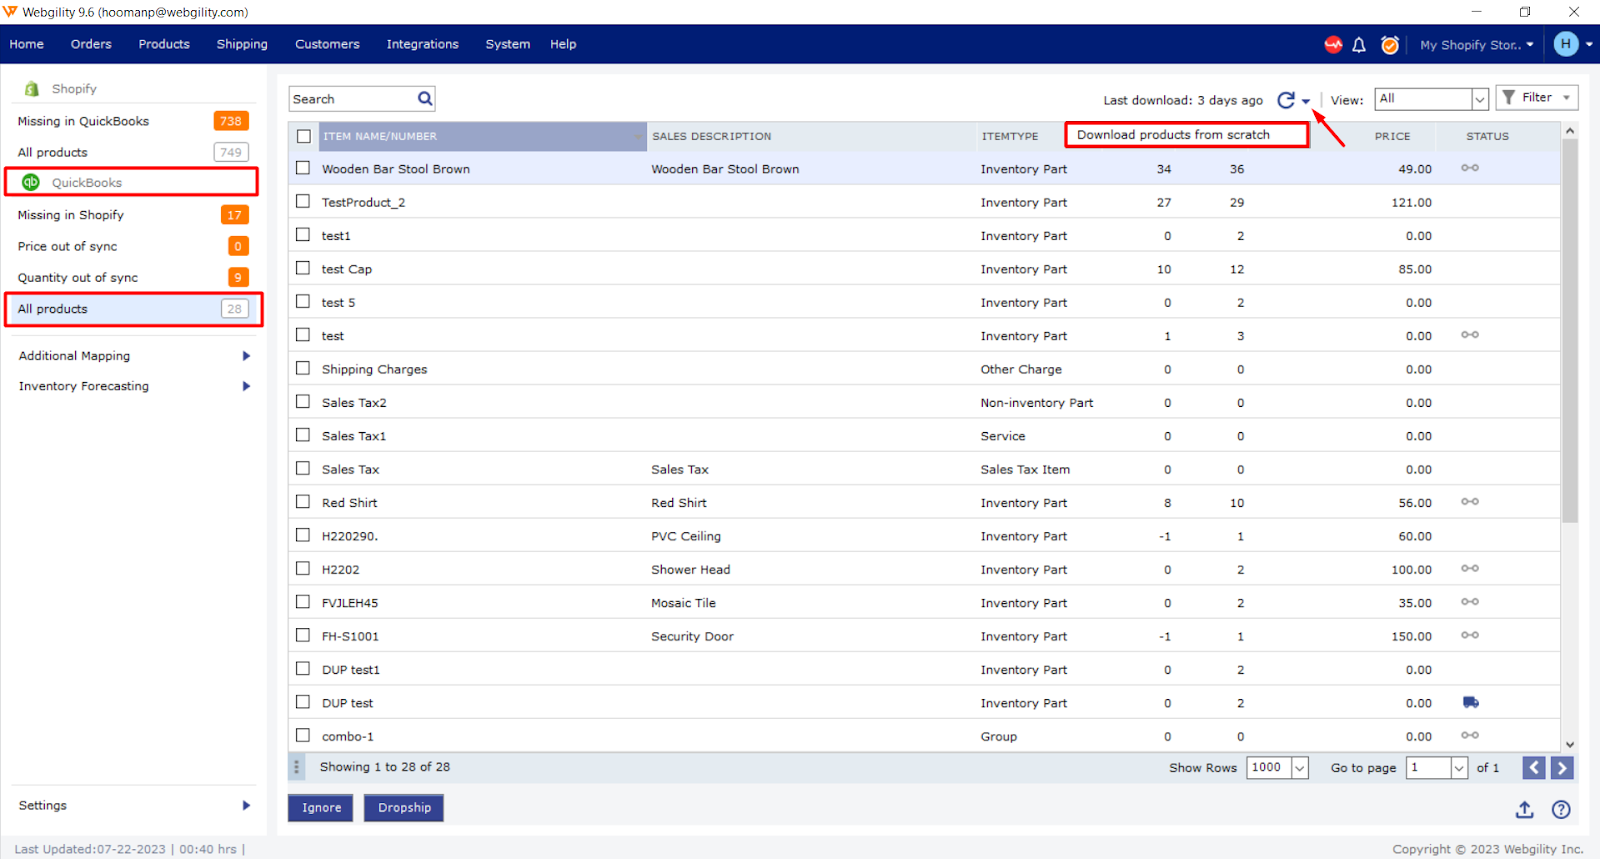The height and width of the screenshot is (859, 1600).
Task: Go to previous page arrow button
Action: [1534, 768]
